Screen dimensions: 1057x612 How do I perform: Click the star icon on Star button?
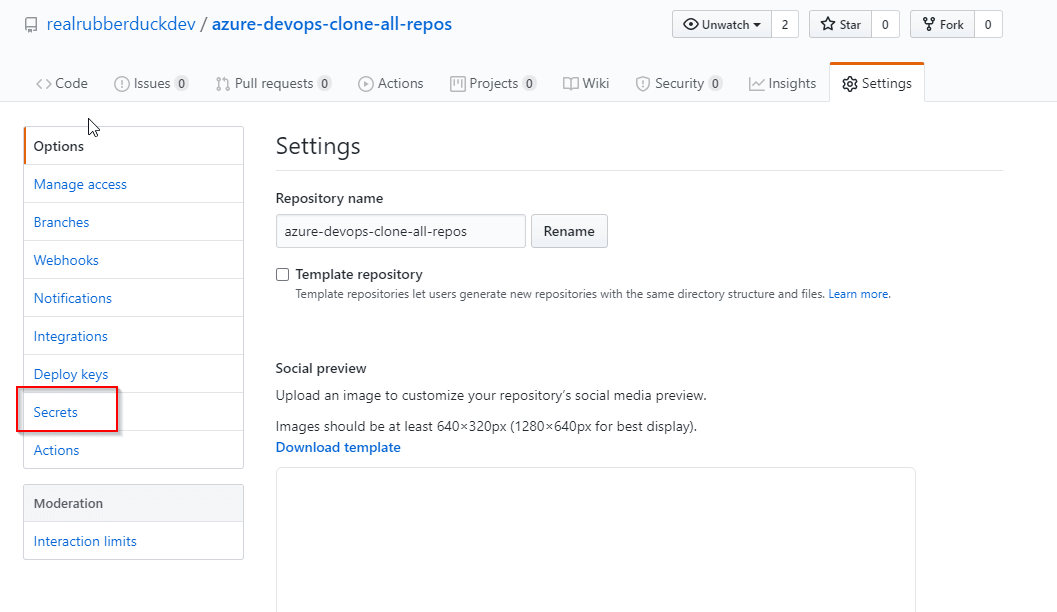[x=828, y=24]
